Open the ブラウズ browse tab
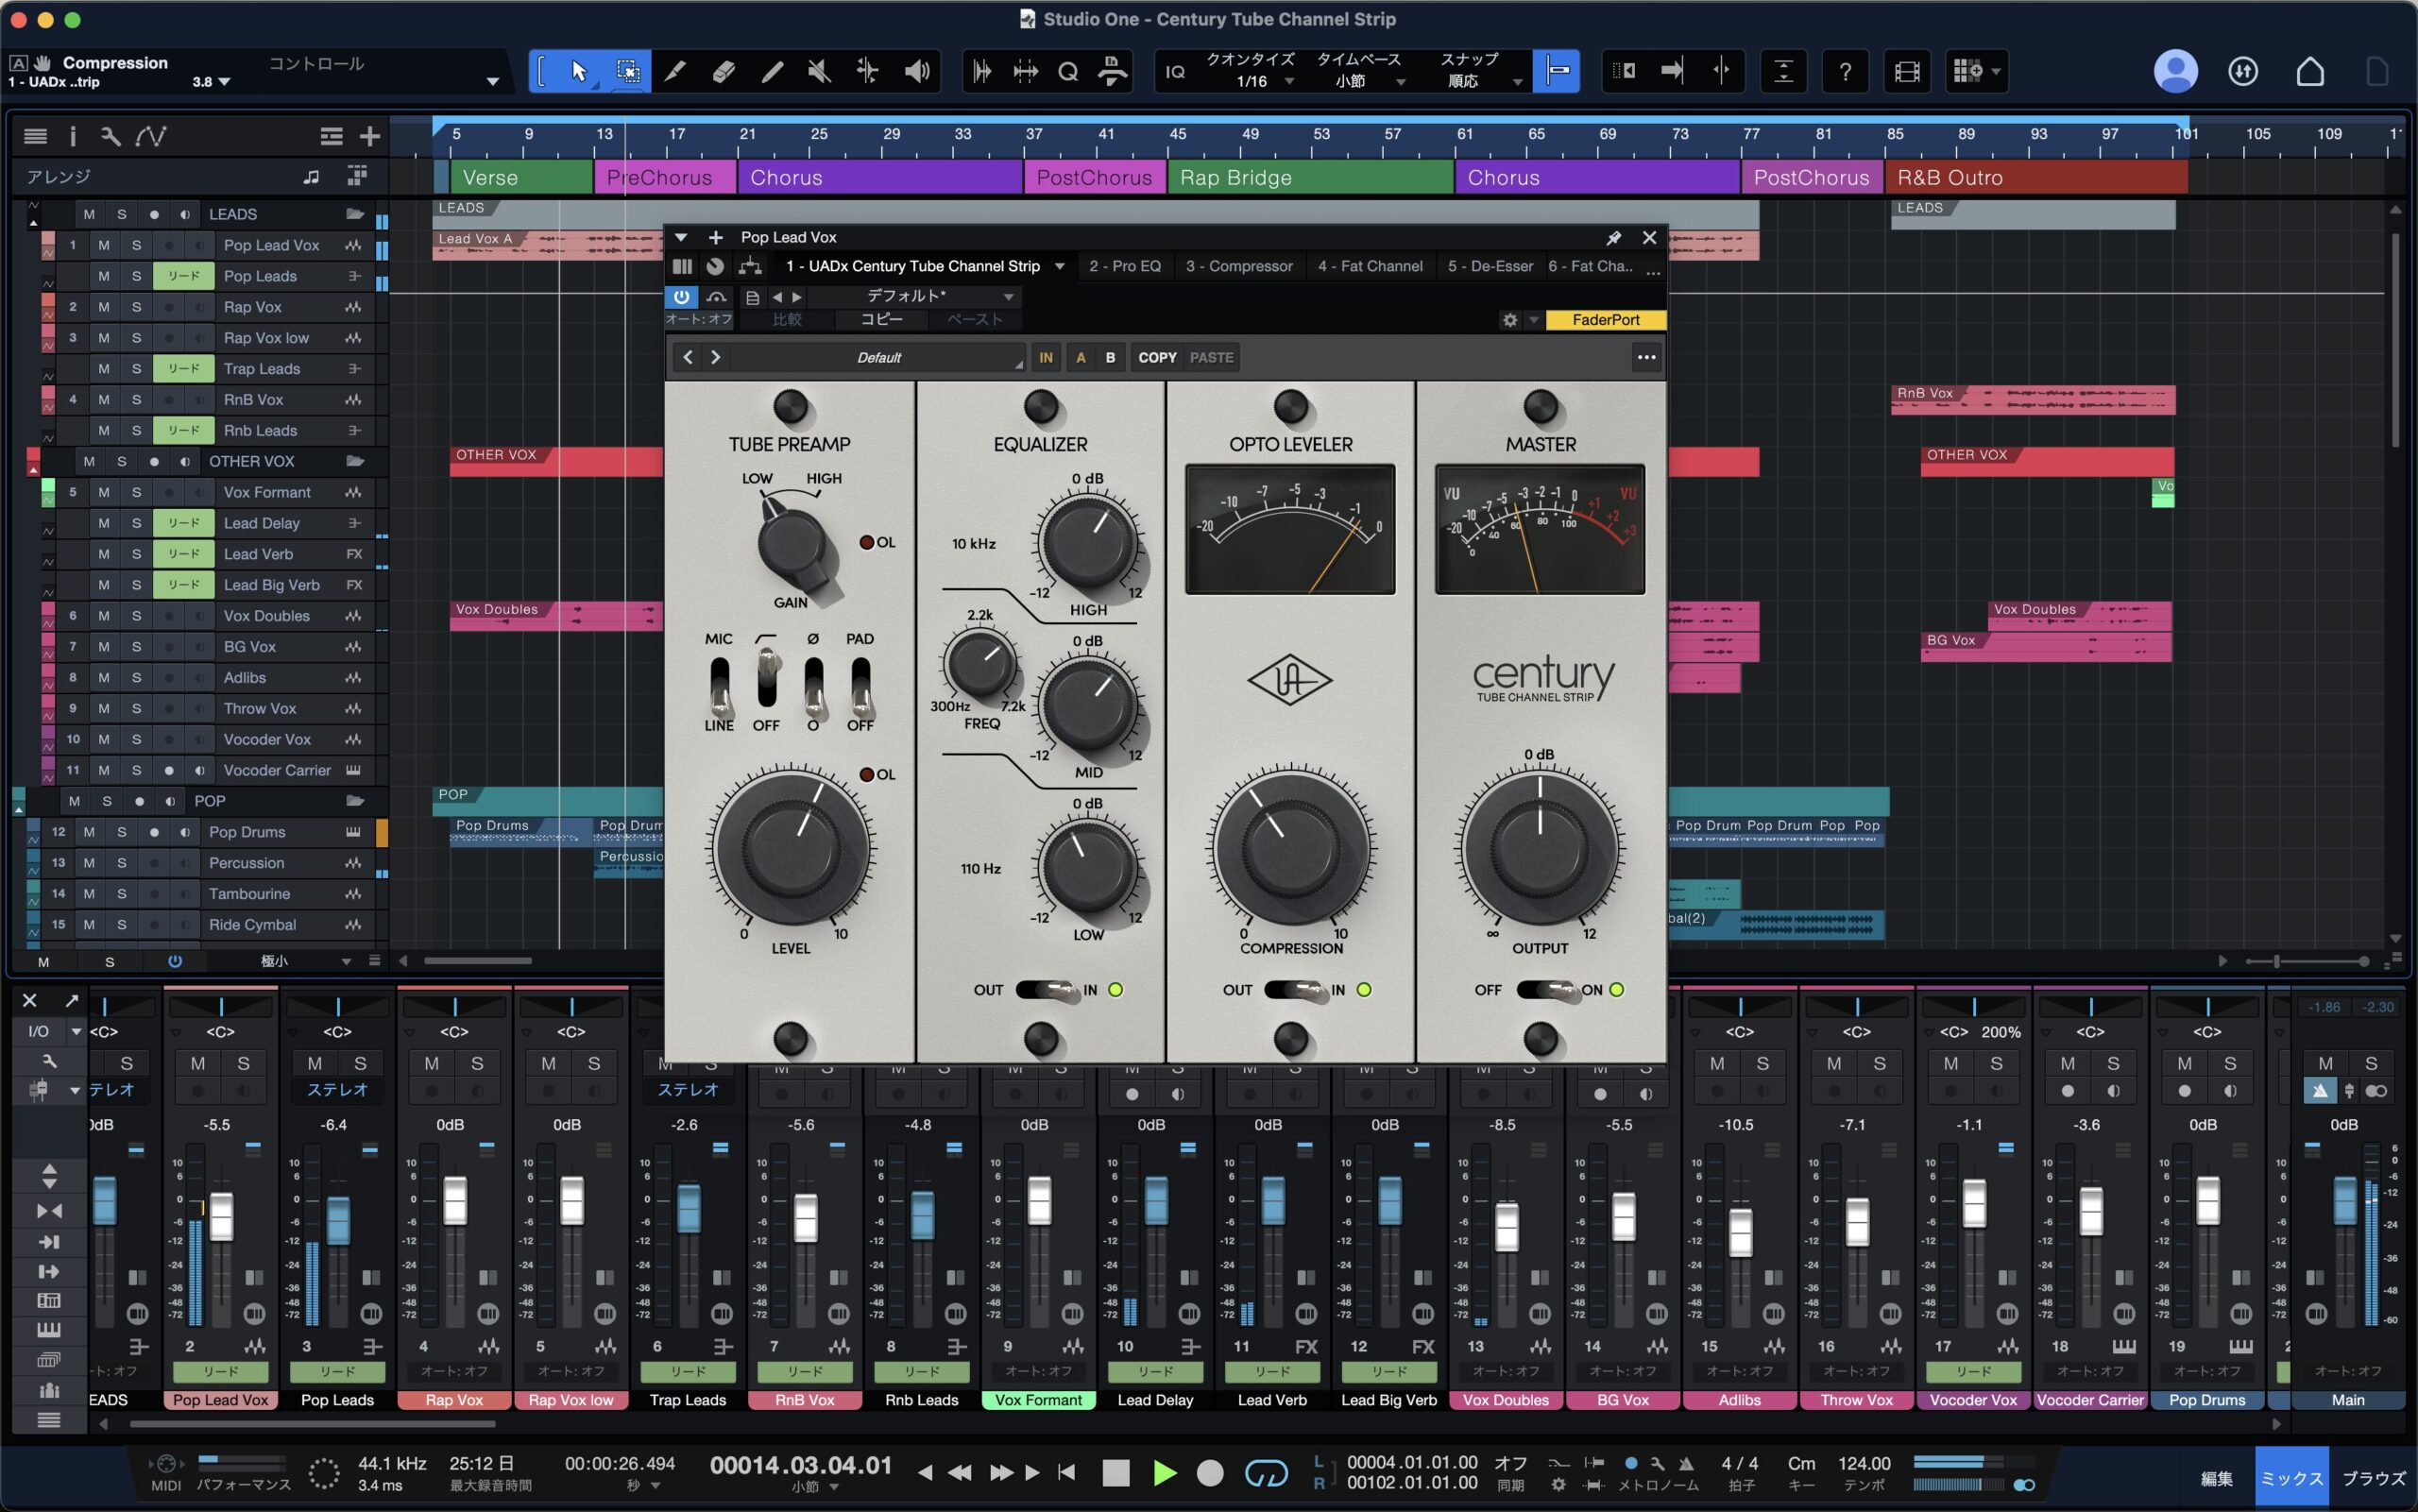The image size is (2418, 1512). click(2374, 1478)
